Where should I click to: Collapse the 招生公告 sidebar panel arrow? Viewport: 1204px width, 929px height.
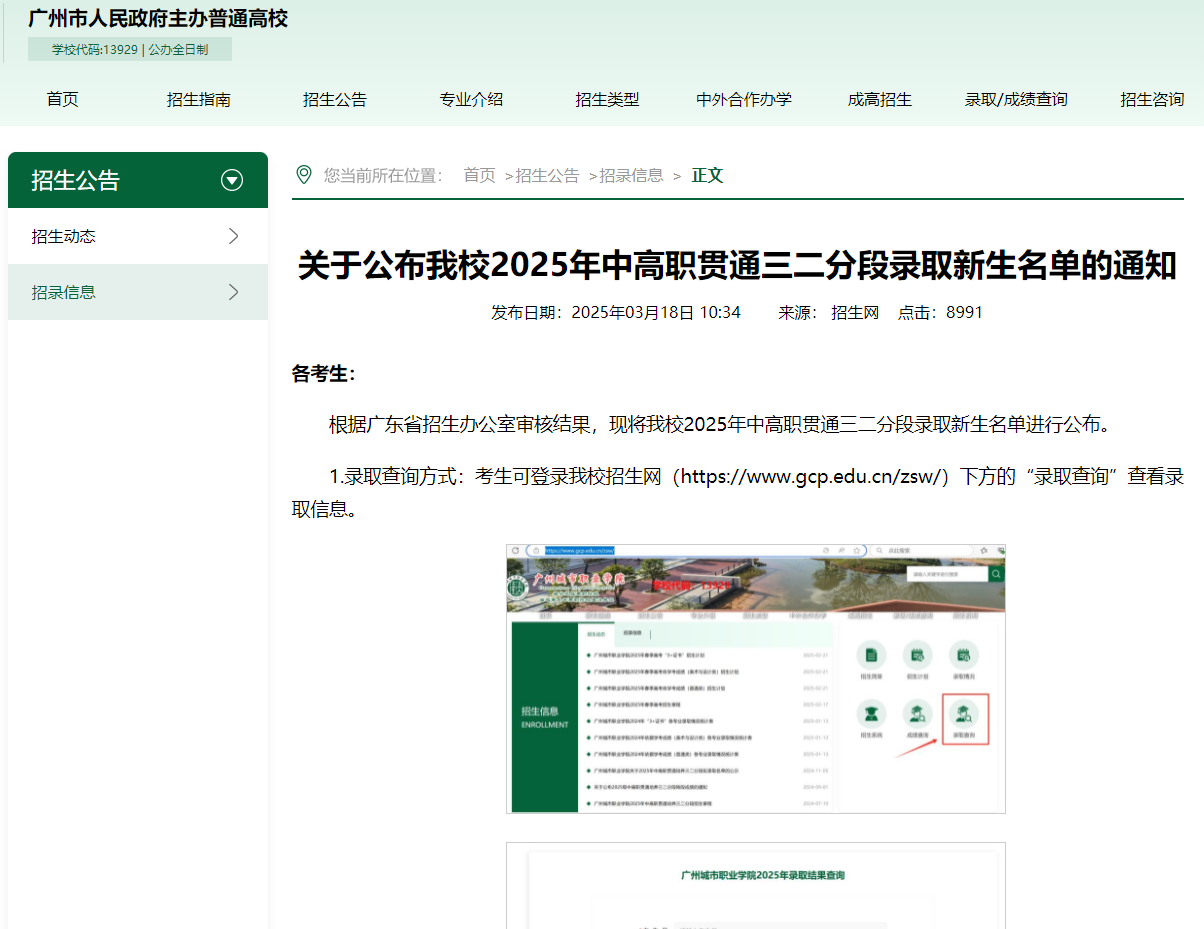pyautogui.click(x=232, y=180)
